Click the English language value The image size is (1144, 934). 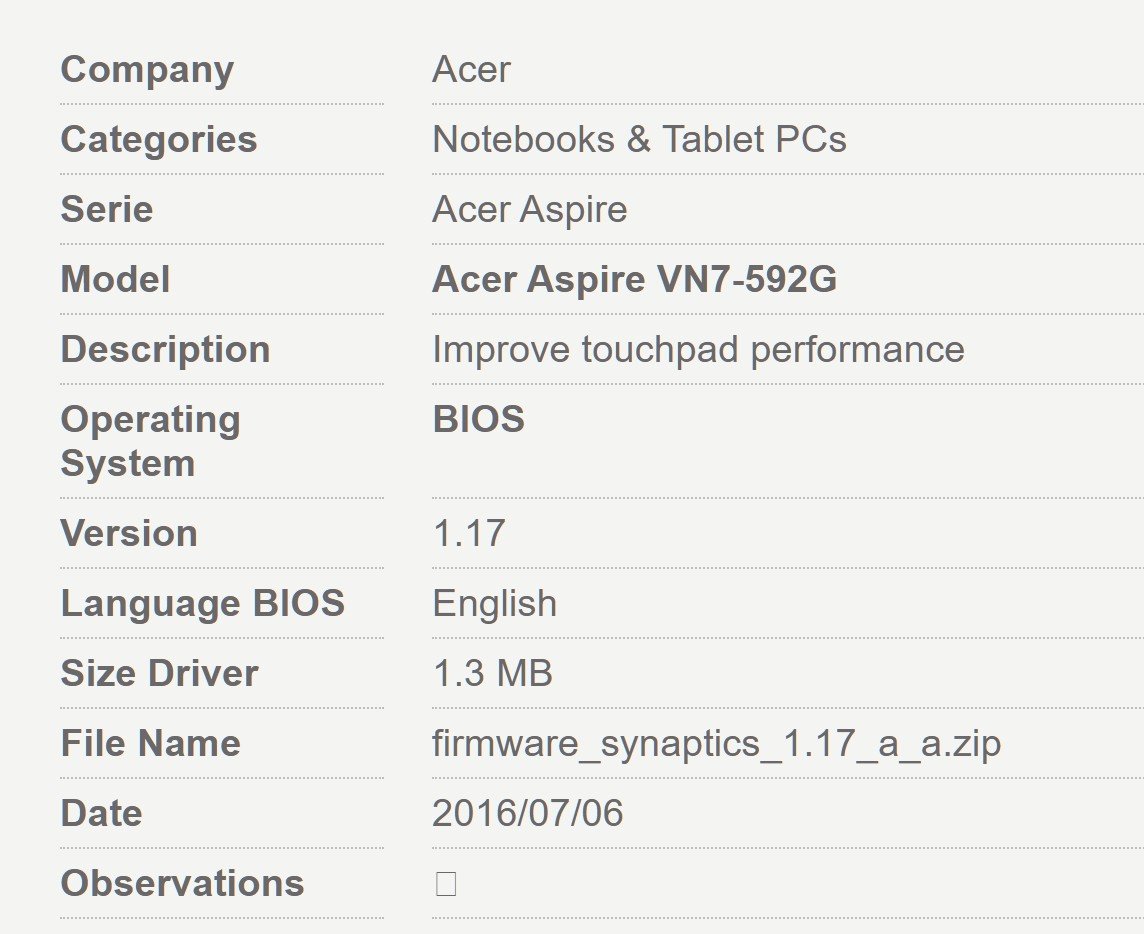tap(494, 604)
